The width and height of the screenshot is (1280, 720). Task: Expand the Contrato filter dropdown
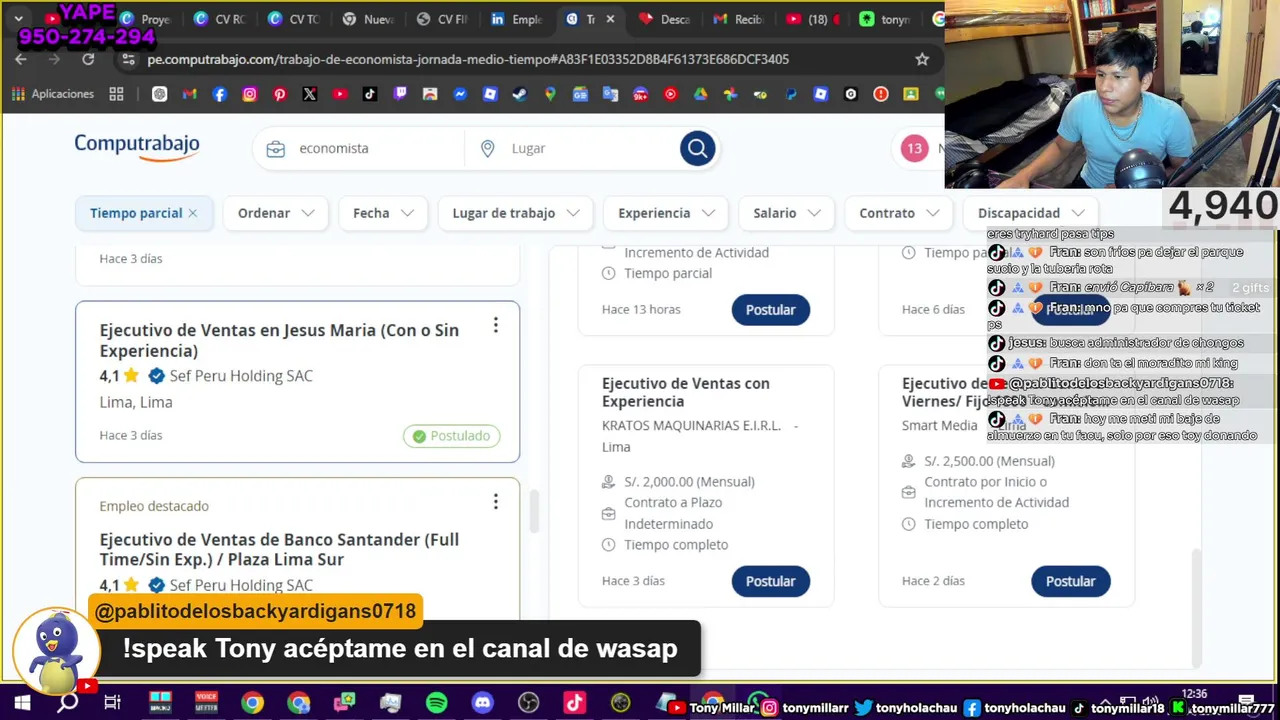coord(899,213)
